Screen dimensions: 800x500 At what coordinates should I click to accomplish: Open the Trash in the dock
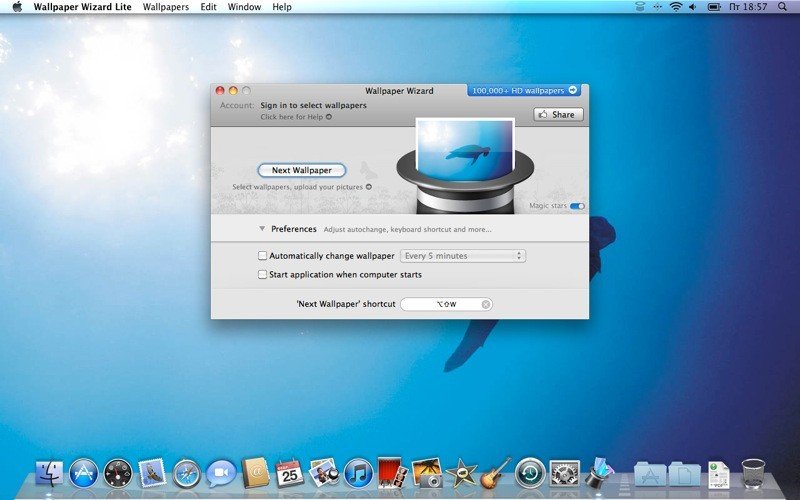753,473
